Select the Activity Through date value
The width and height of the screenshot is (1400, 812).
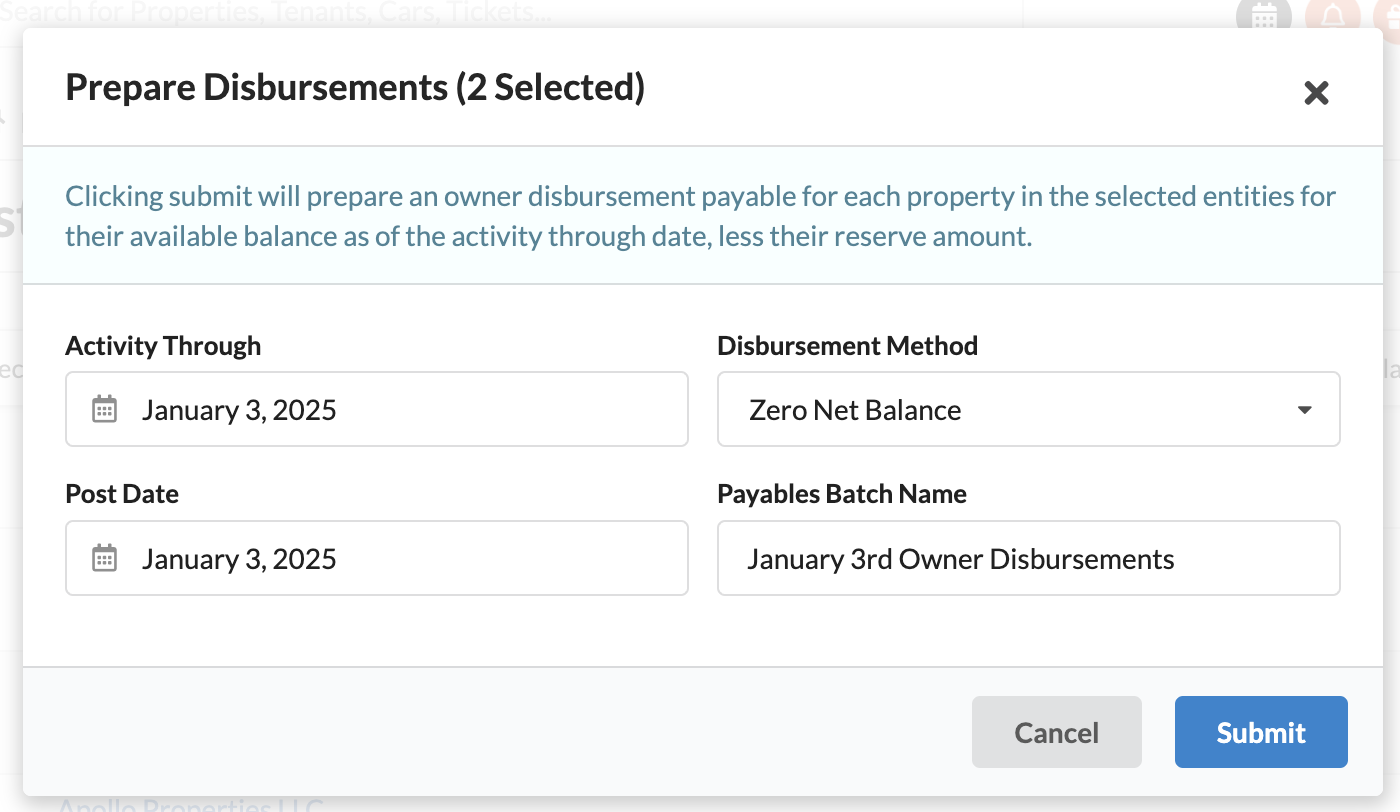239,410
